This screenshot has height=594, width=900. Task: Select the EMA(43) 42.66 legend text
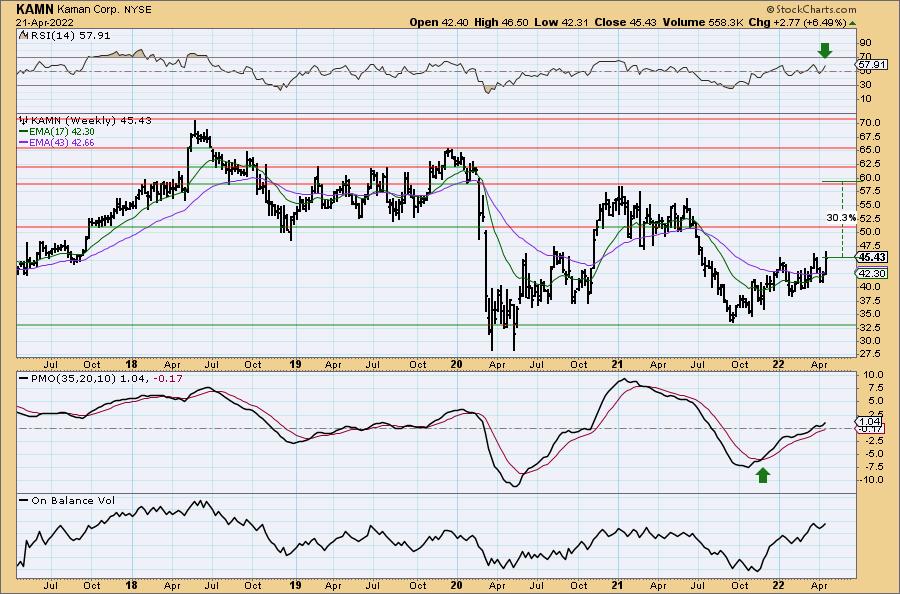tap(62, 142)
